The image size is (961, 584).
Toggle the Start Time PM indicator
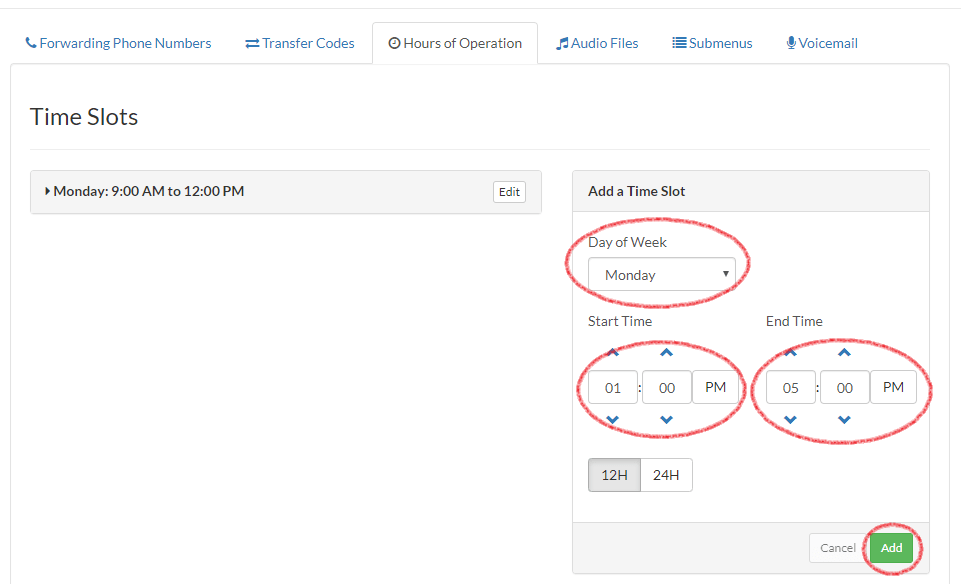click(x=716, y=387)
